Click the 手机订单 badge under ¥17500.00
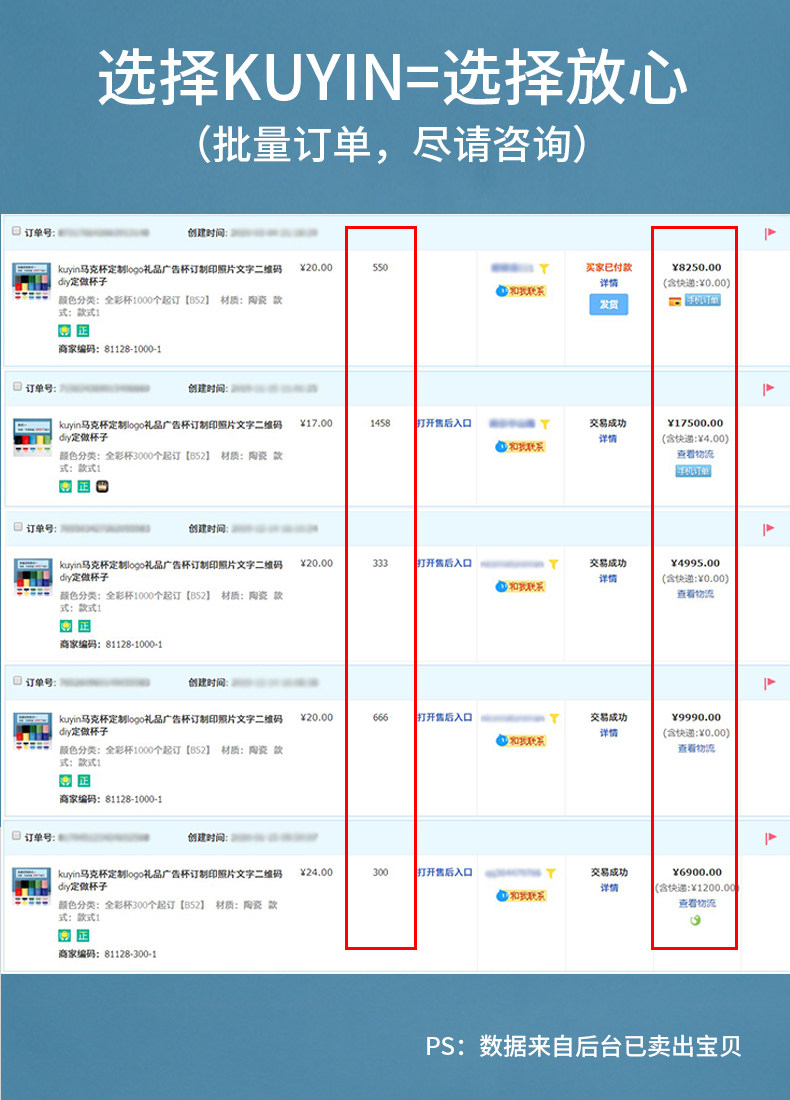Image resolution: width=790 pixels, height=1100 pixels. (693, 471)
